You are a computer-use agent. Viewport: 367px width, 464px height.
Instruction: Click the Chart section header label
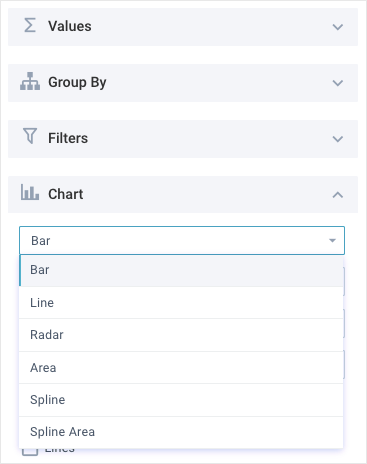click(66, 194)
